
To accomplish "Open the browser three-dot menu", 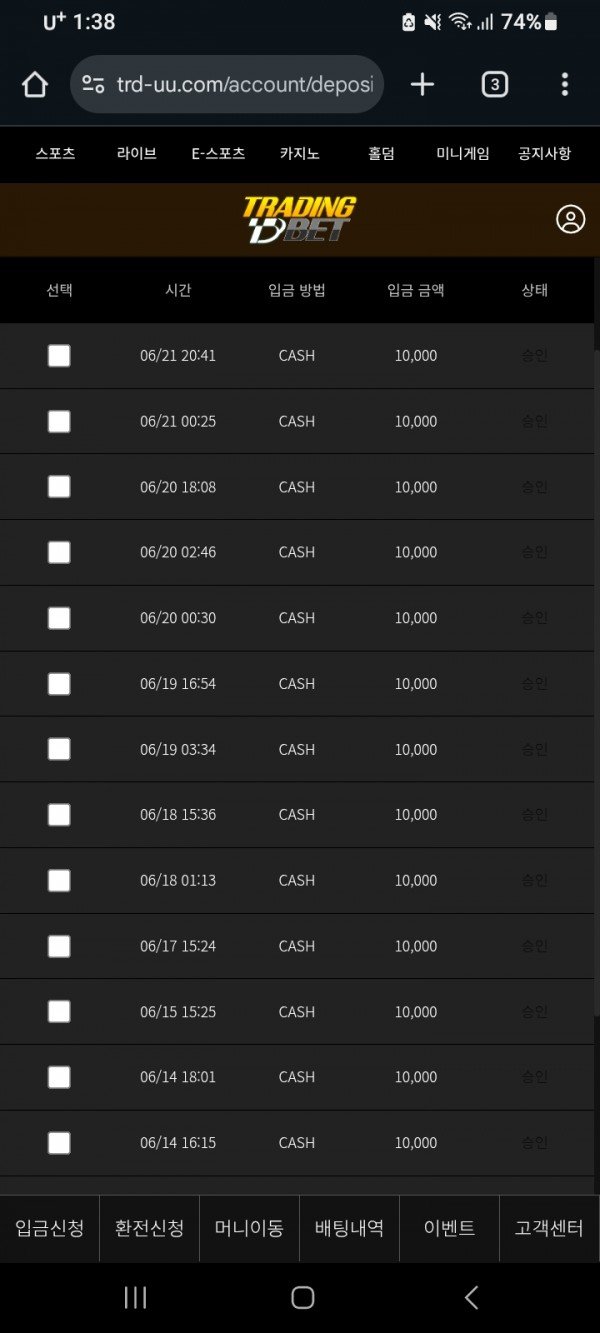I will (x=565, y=85).
